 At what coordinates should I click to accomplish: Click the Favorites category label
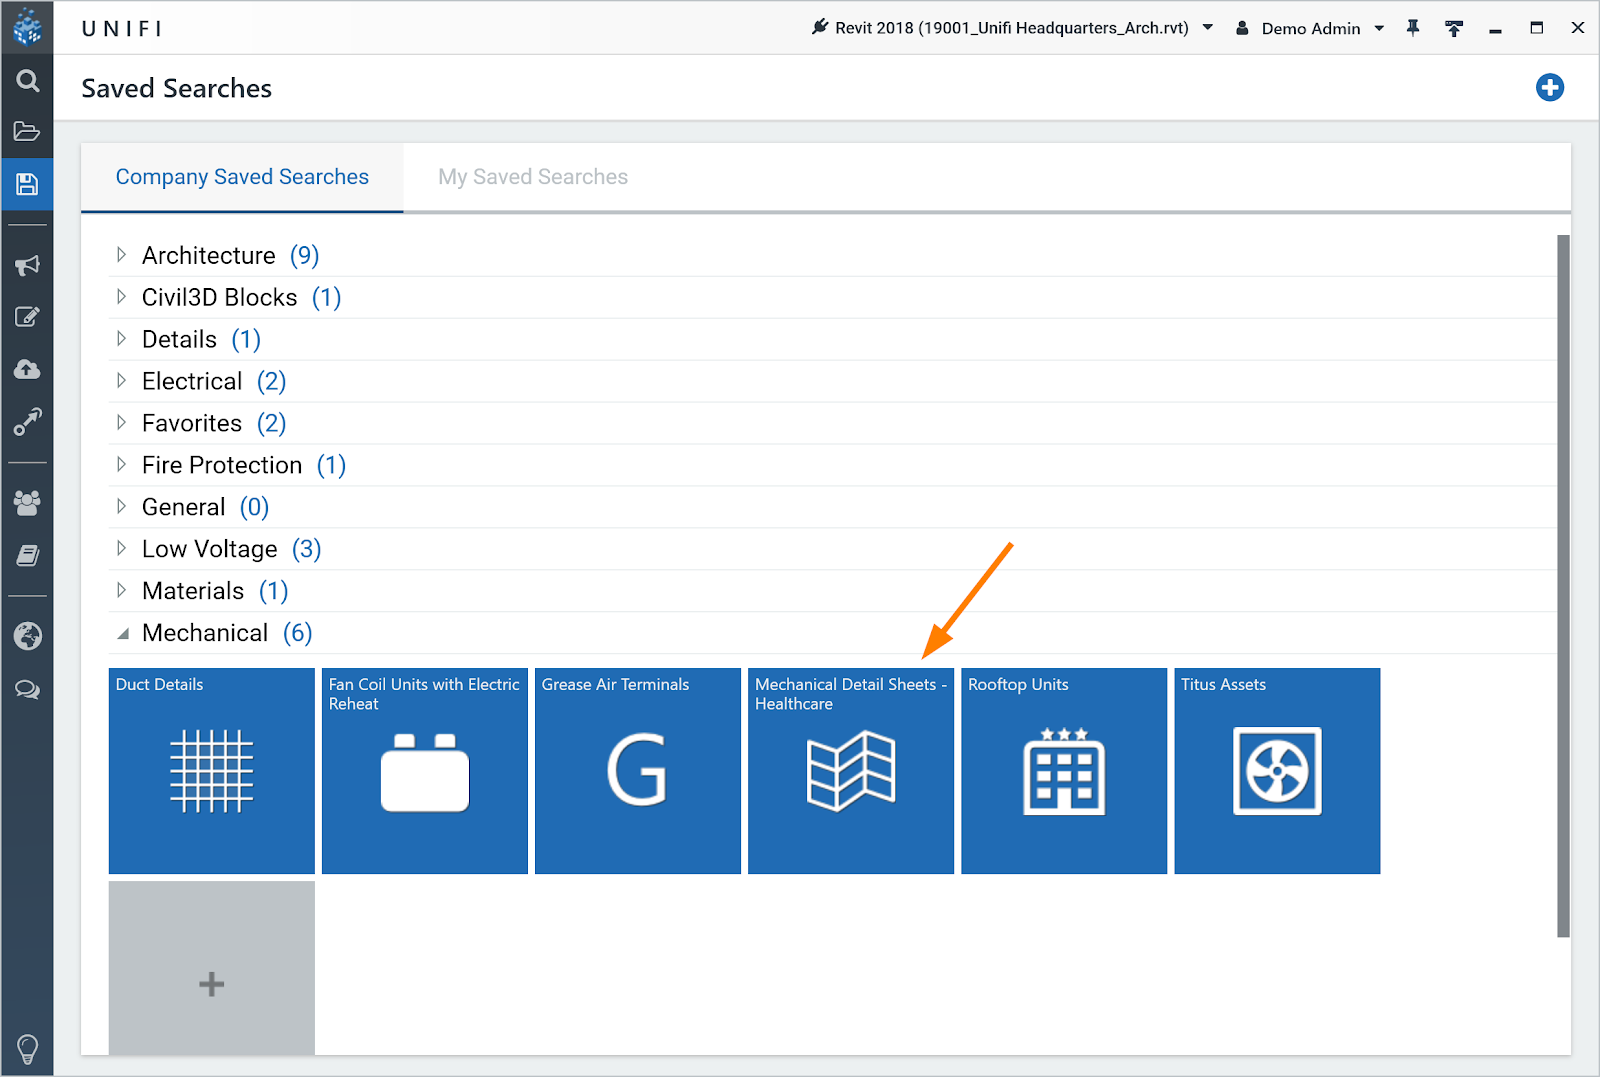point(192,424)
